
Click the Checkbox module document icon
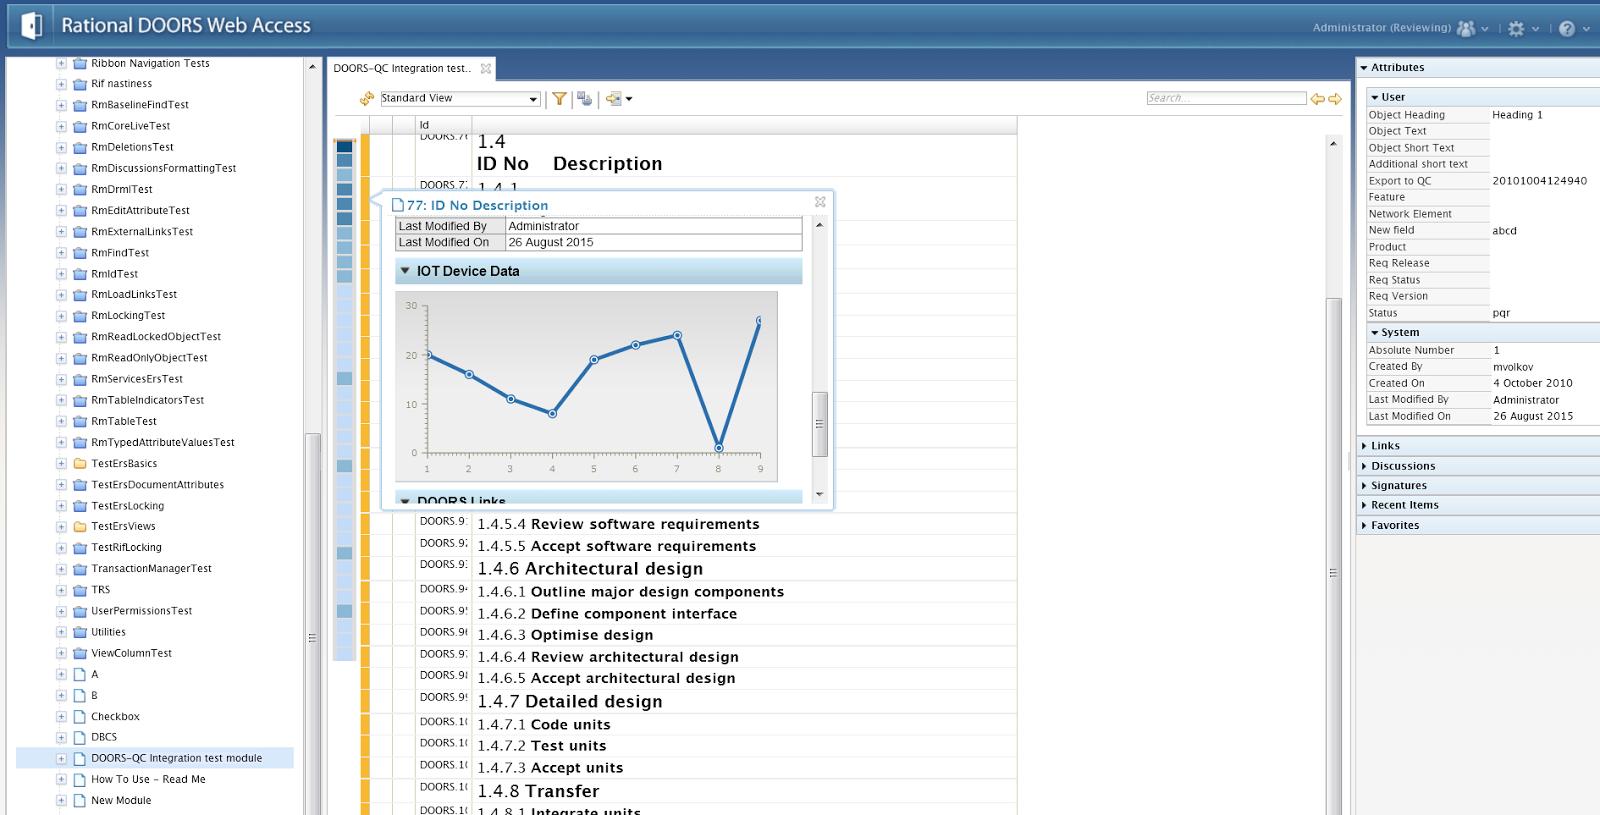(x=80, y=717)
